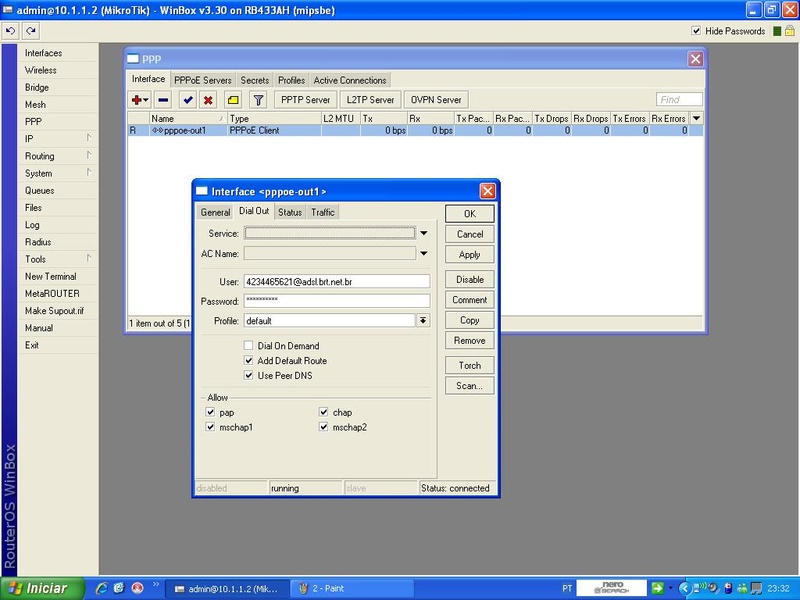Click the OK button
Viewport: 800px width, 600px height.
pyautogui.click(x=469, y=214)
